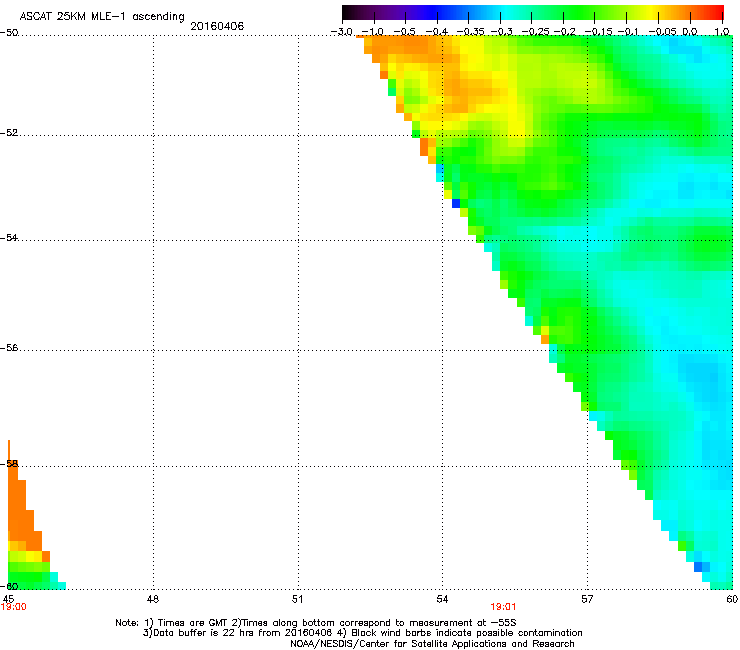Click colorbar label -0.4
This screenshot has width=740, height=650.
pos(437,32)
